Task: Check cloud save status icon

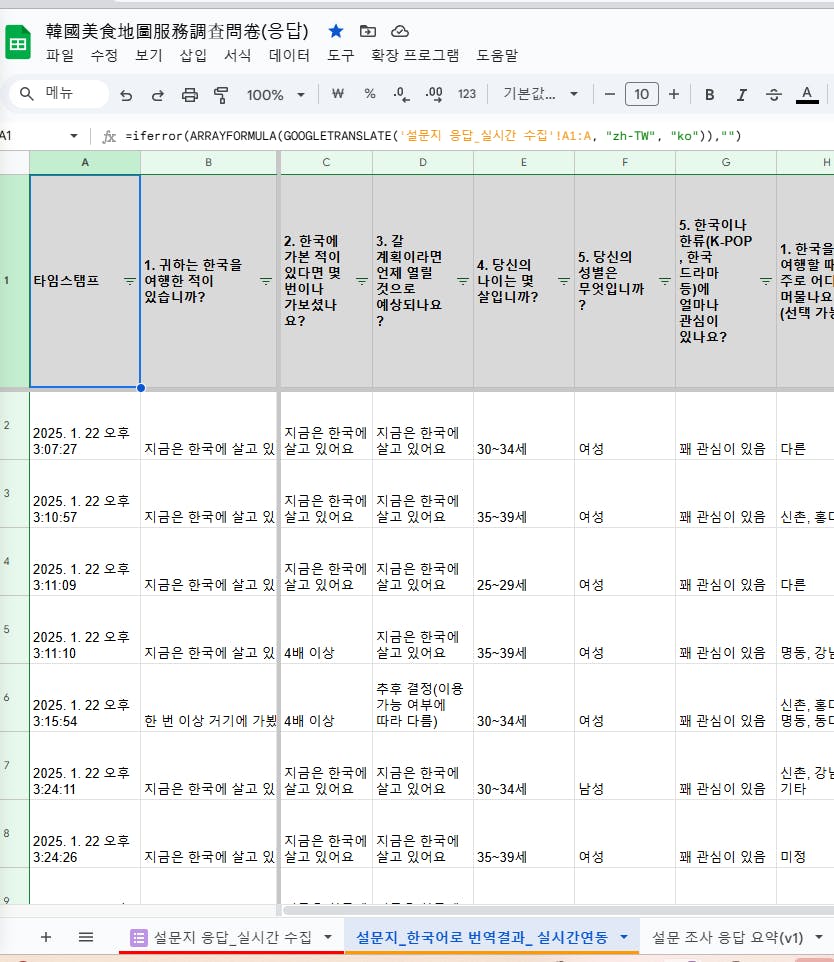Action: pyautogui.click(x=400, y=31)
